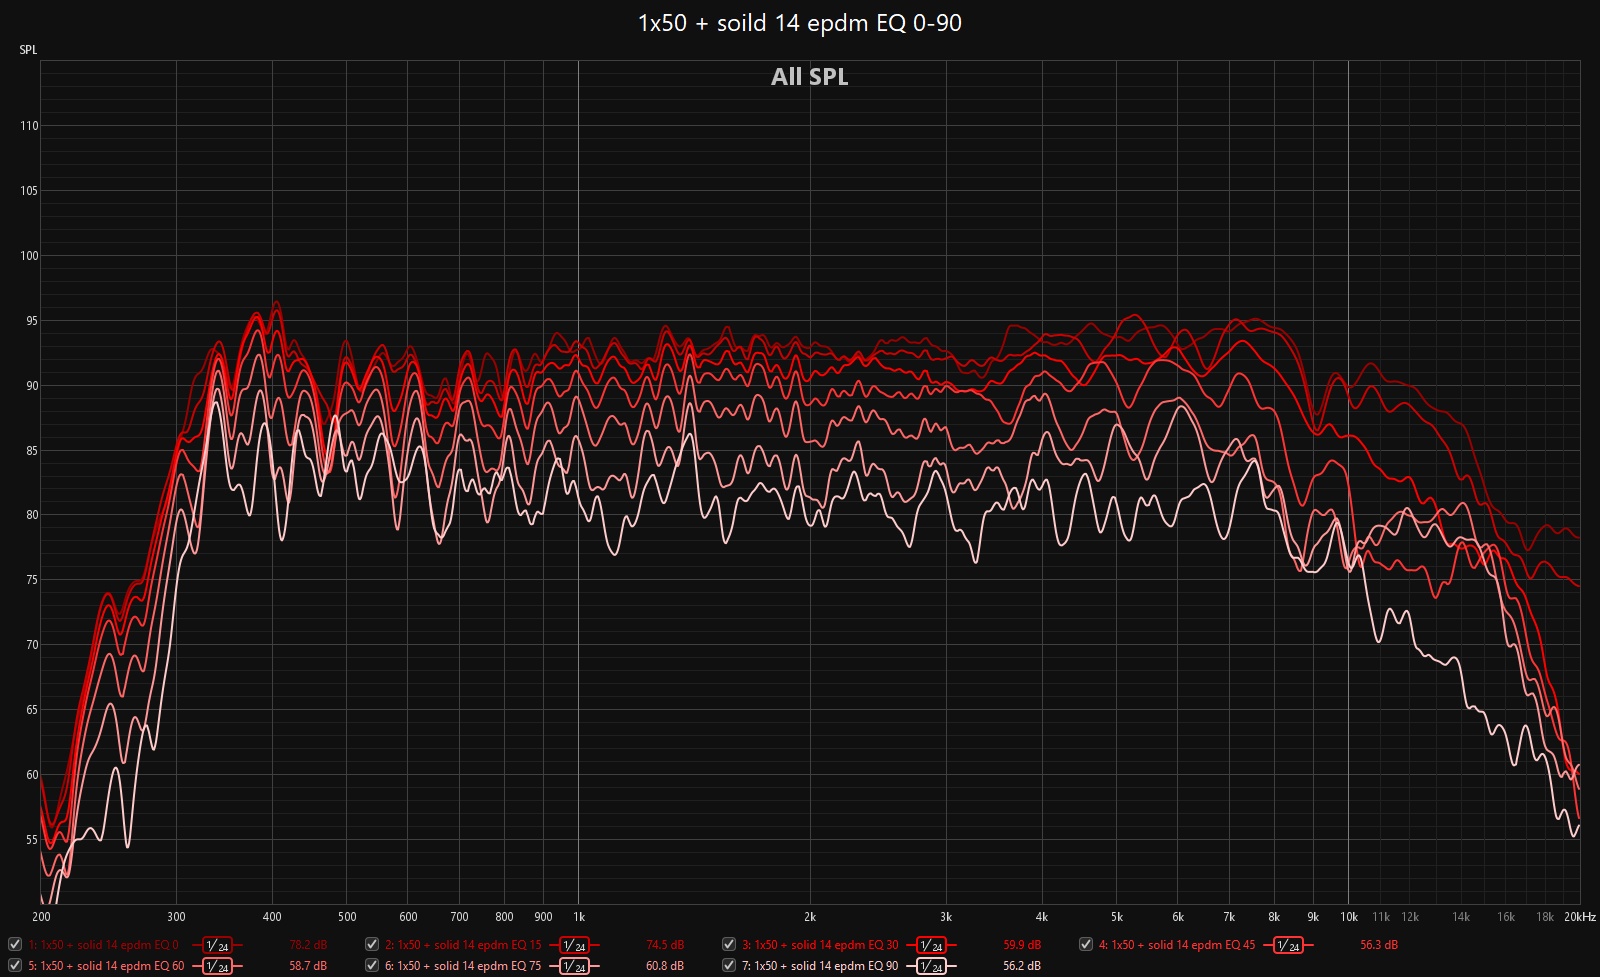Click the 58.7 dB readout
1600x977 pixels.
[x=308, y=966]
